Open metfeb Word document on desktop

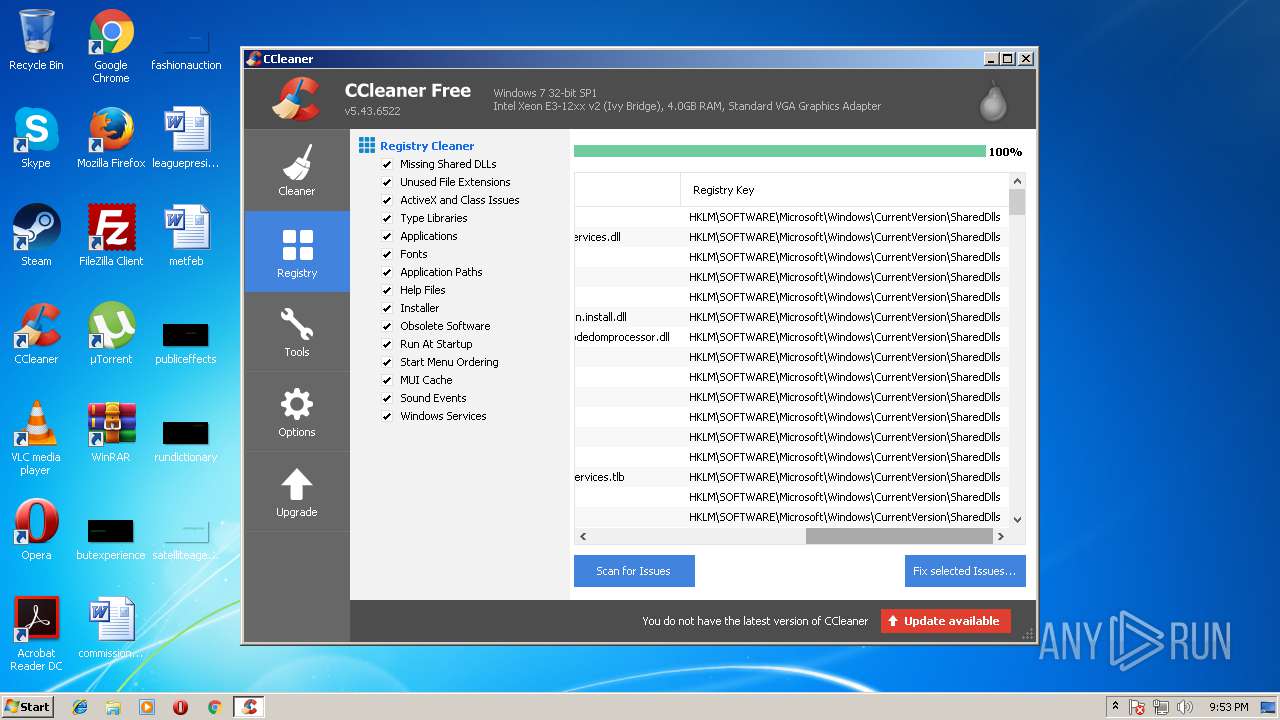coord(186,236)
